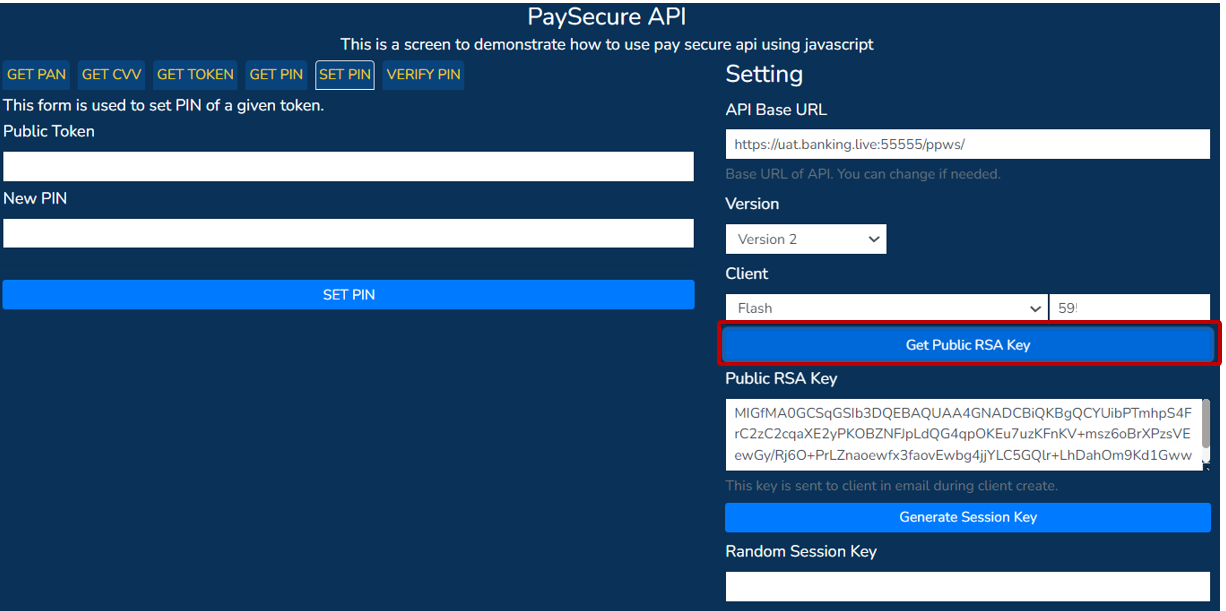The height and width of the screenshot is (611, 1226).
Task: Click Get Public RSA Key button
Action: 968,345
